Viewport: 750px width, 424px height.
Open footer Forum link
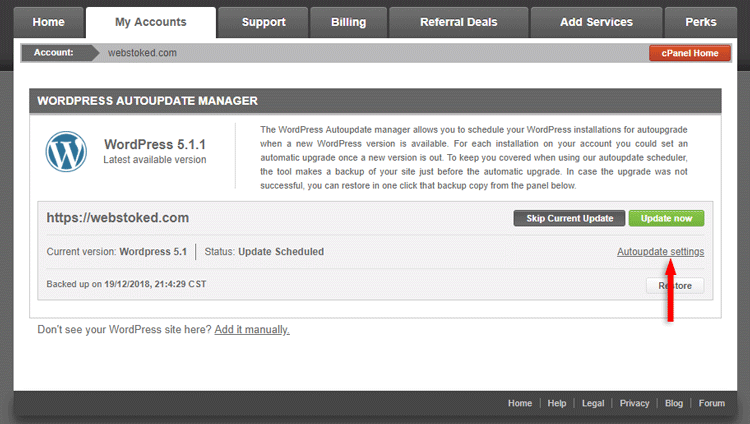click(711, 403)
